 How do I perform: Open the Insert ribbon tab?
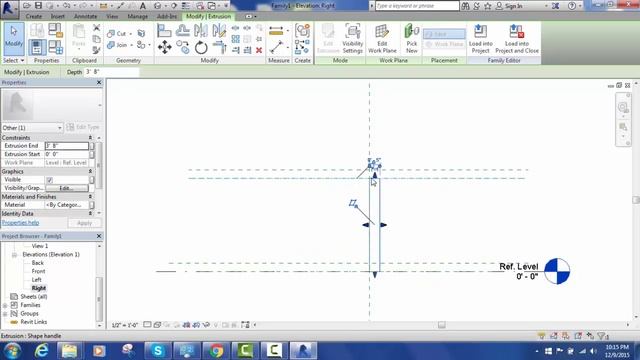point(58,16)
